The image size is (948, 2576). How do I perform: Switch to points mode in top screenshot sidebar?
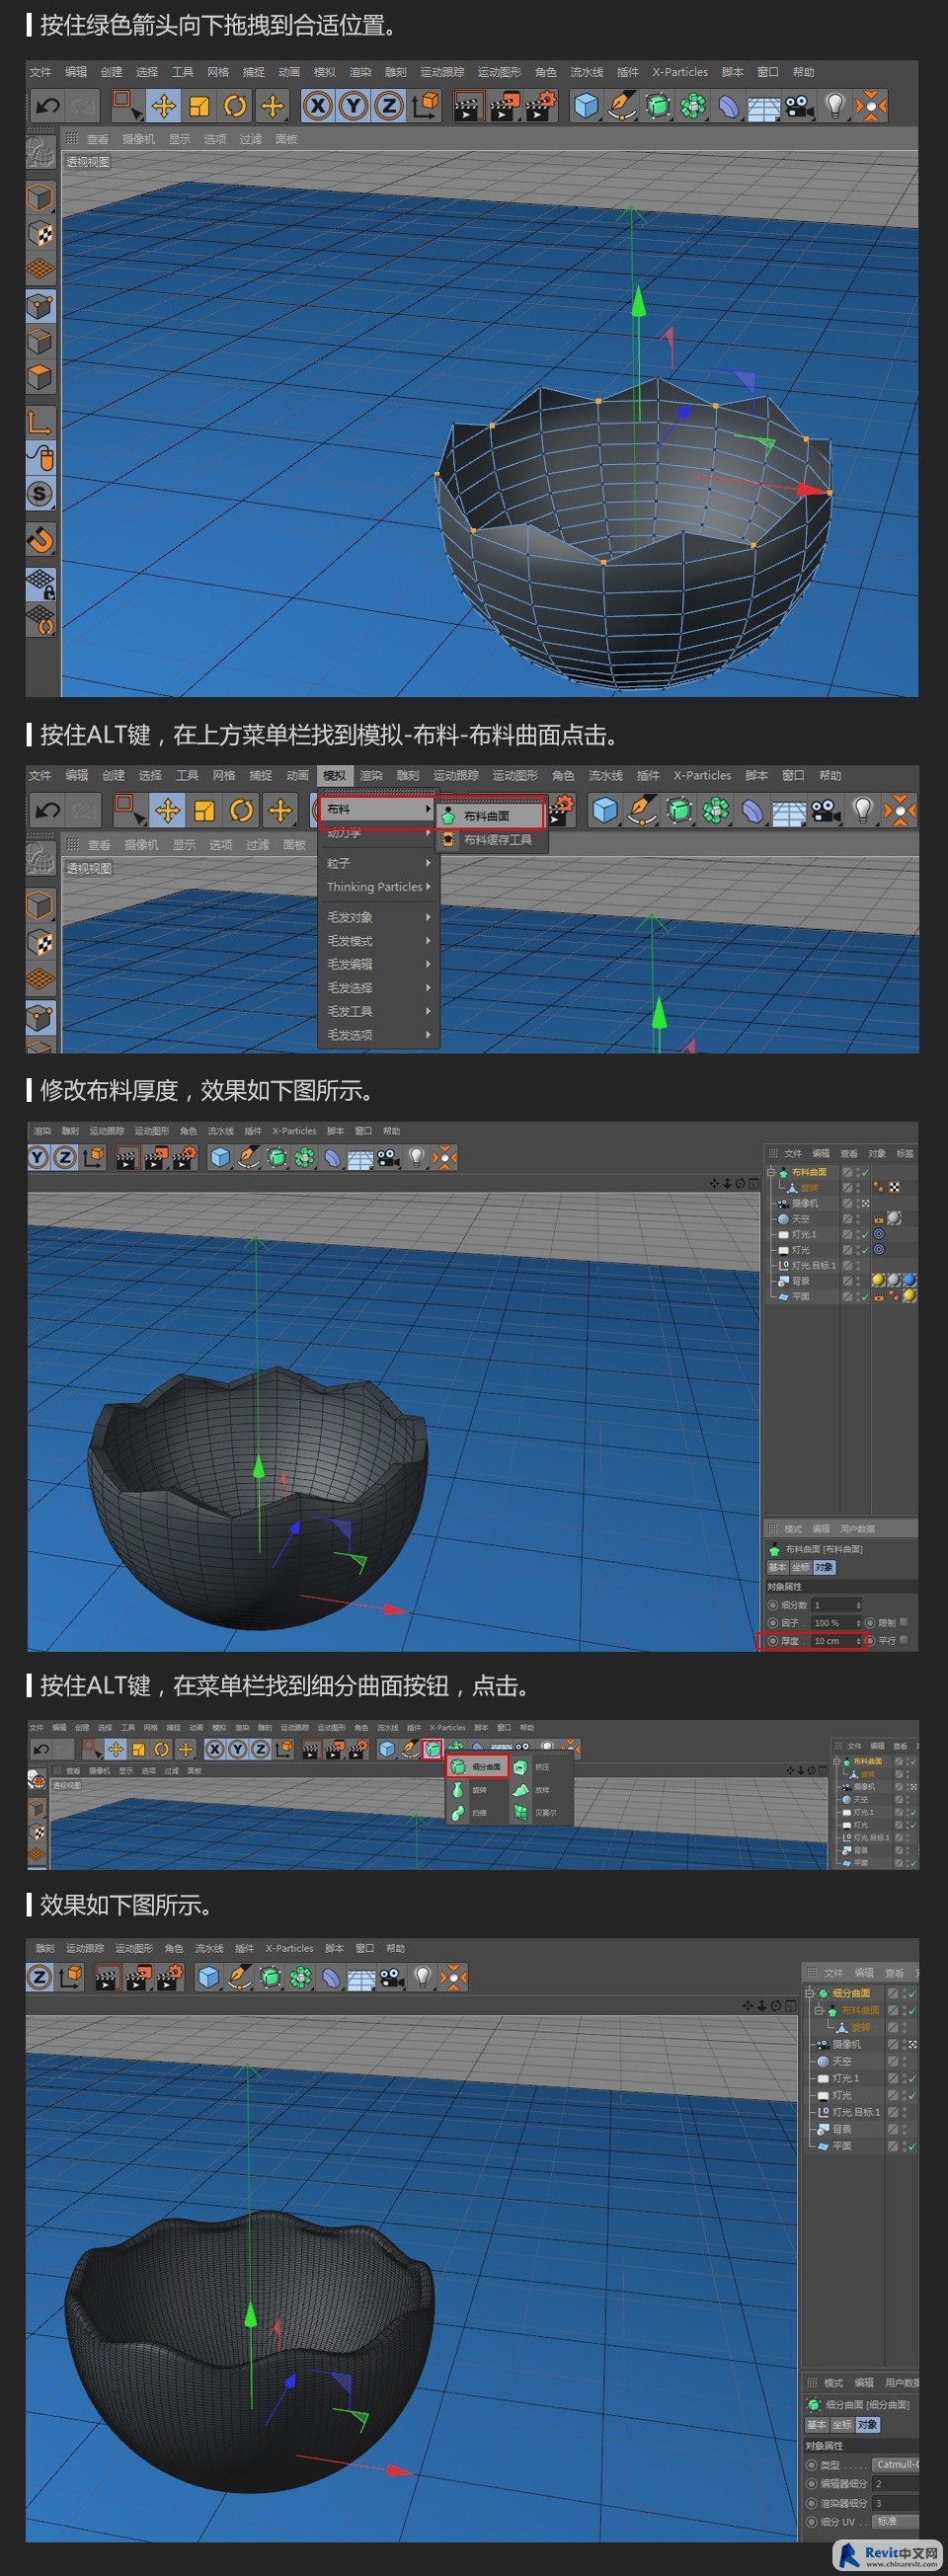tap(40, 306)
